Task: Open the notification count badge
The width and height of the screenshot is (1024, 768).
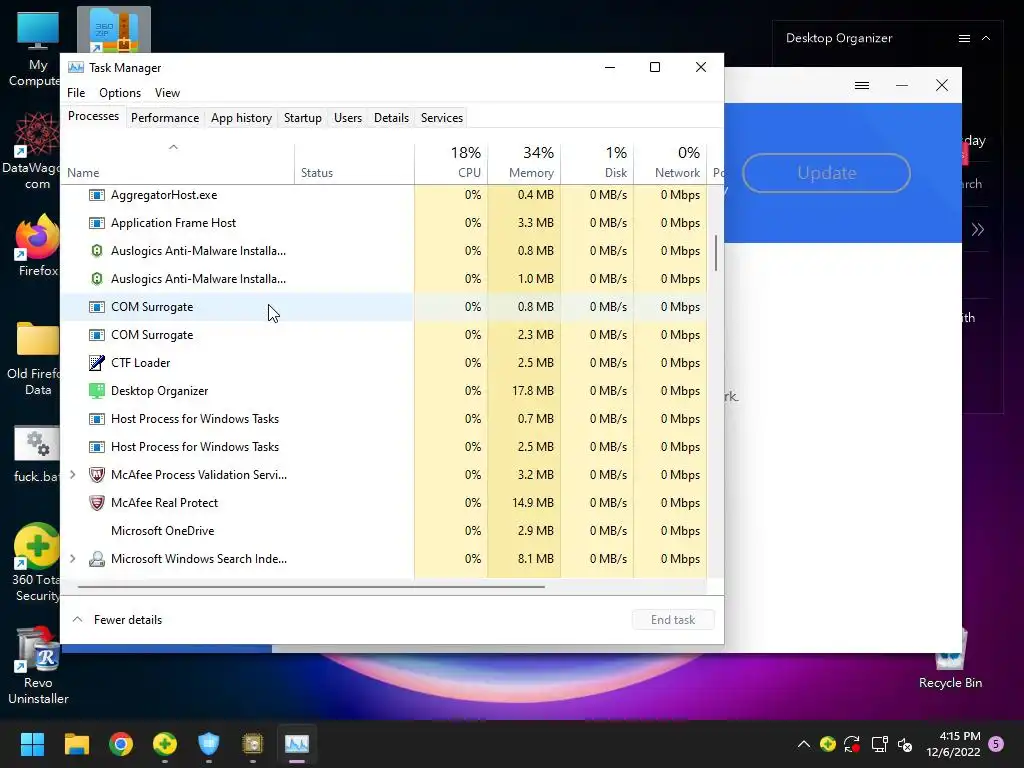Action: click(x=996, y=744)
